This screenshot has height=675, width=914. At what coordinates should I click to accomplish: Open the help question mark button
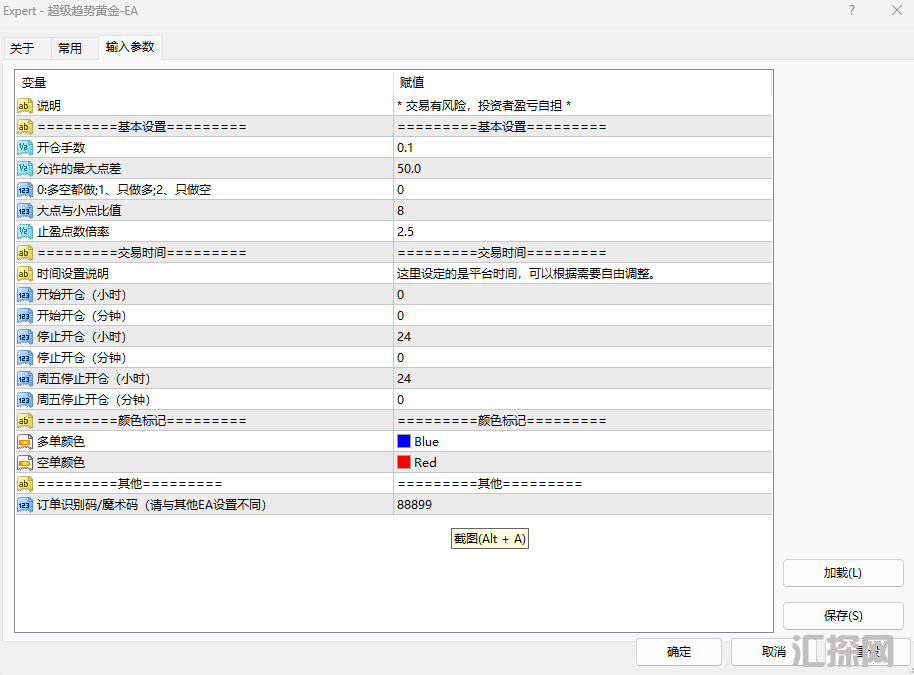(x=852, y=11)
